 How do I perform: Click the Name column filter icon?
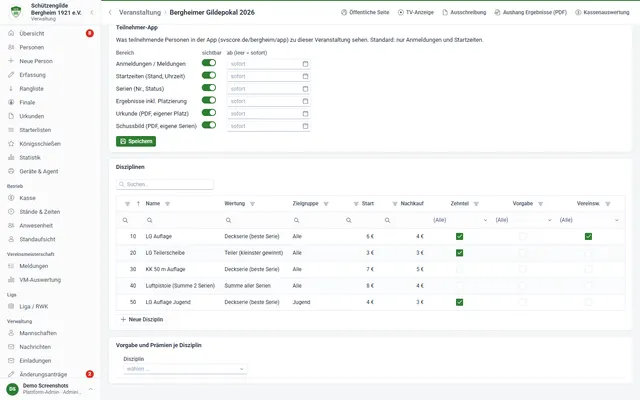(167, 204)
